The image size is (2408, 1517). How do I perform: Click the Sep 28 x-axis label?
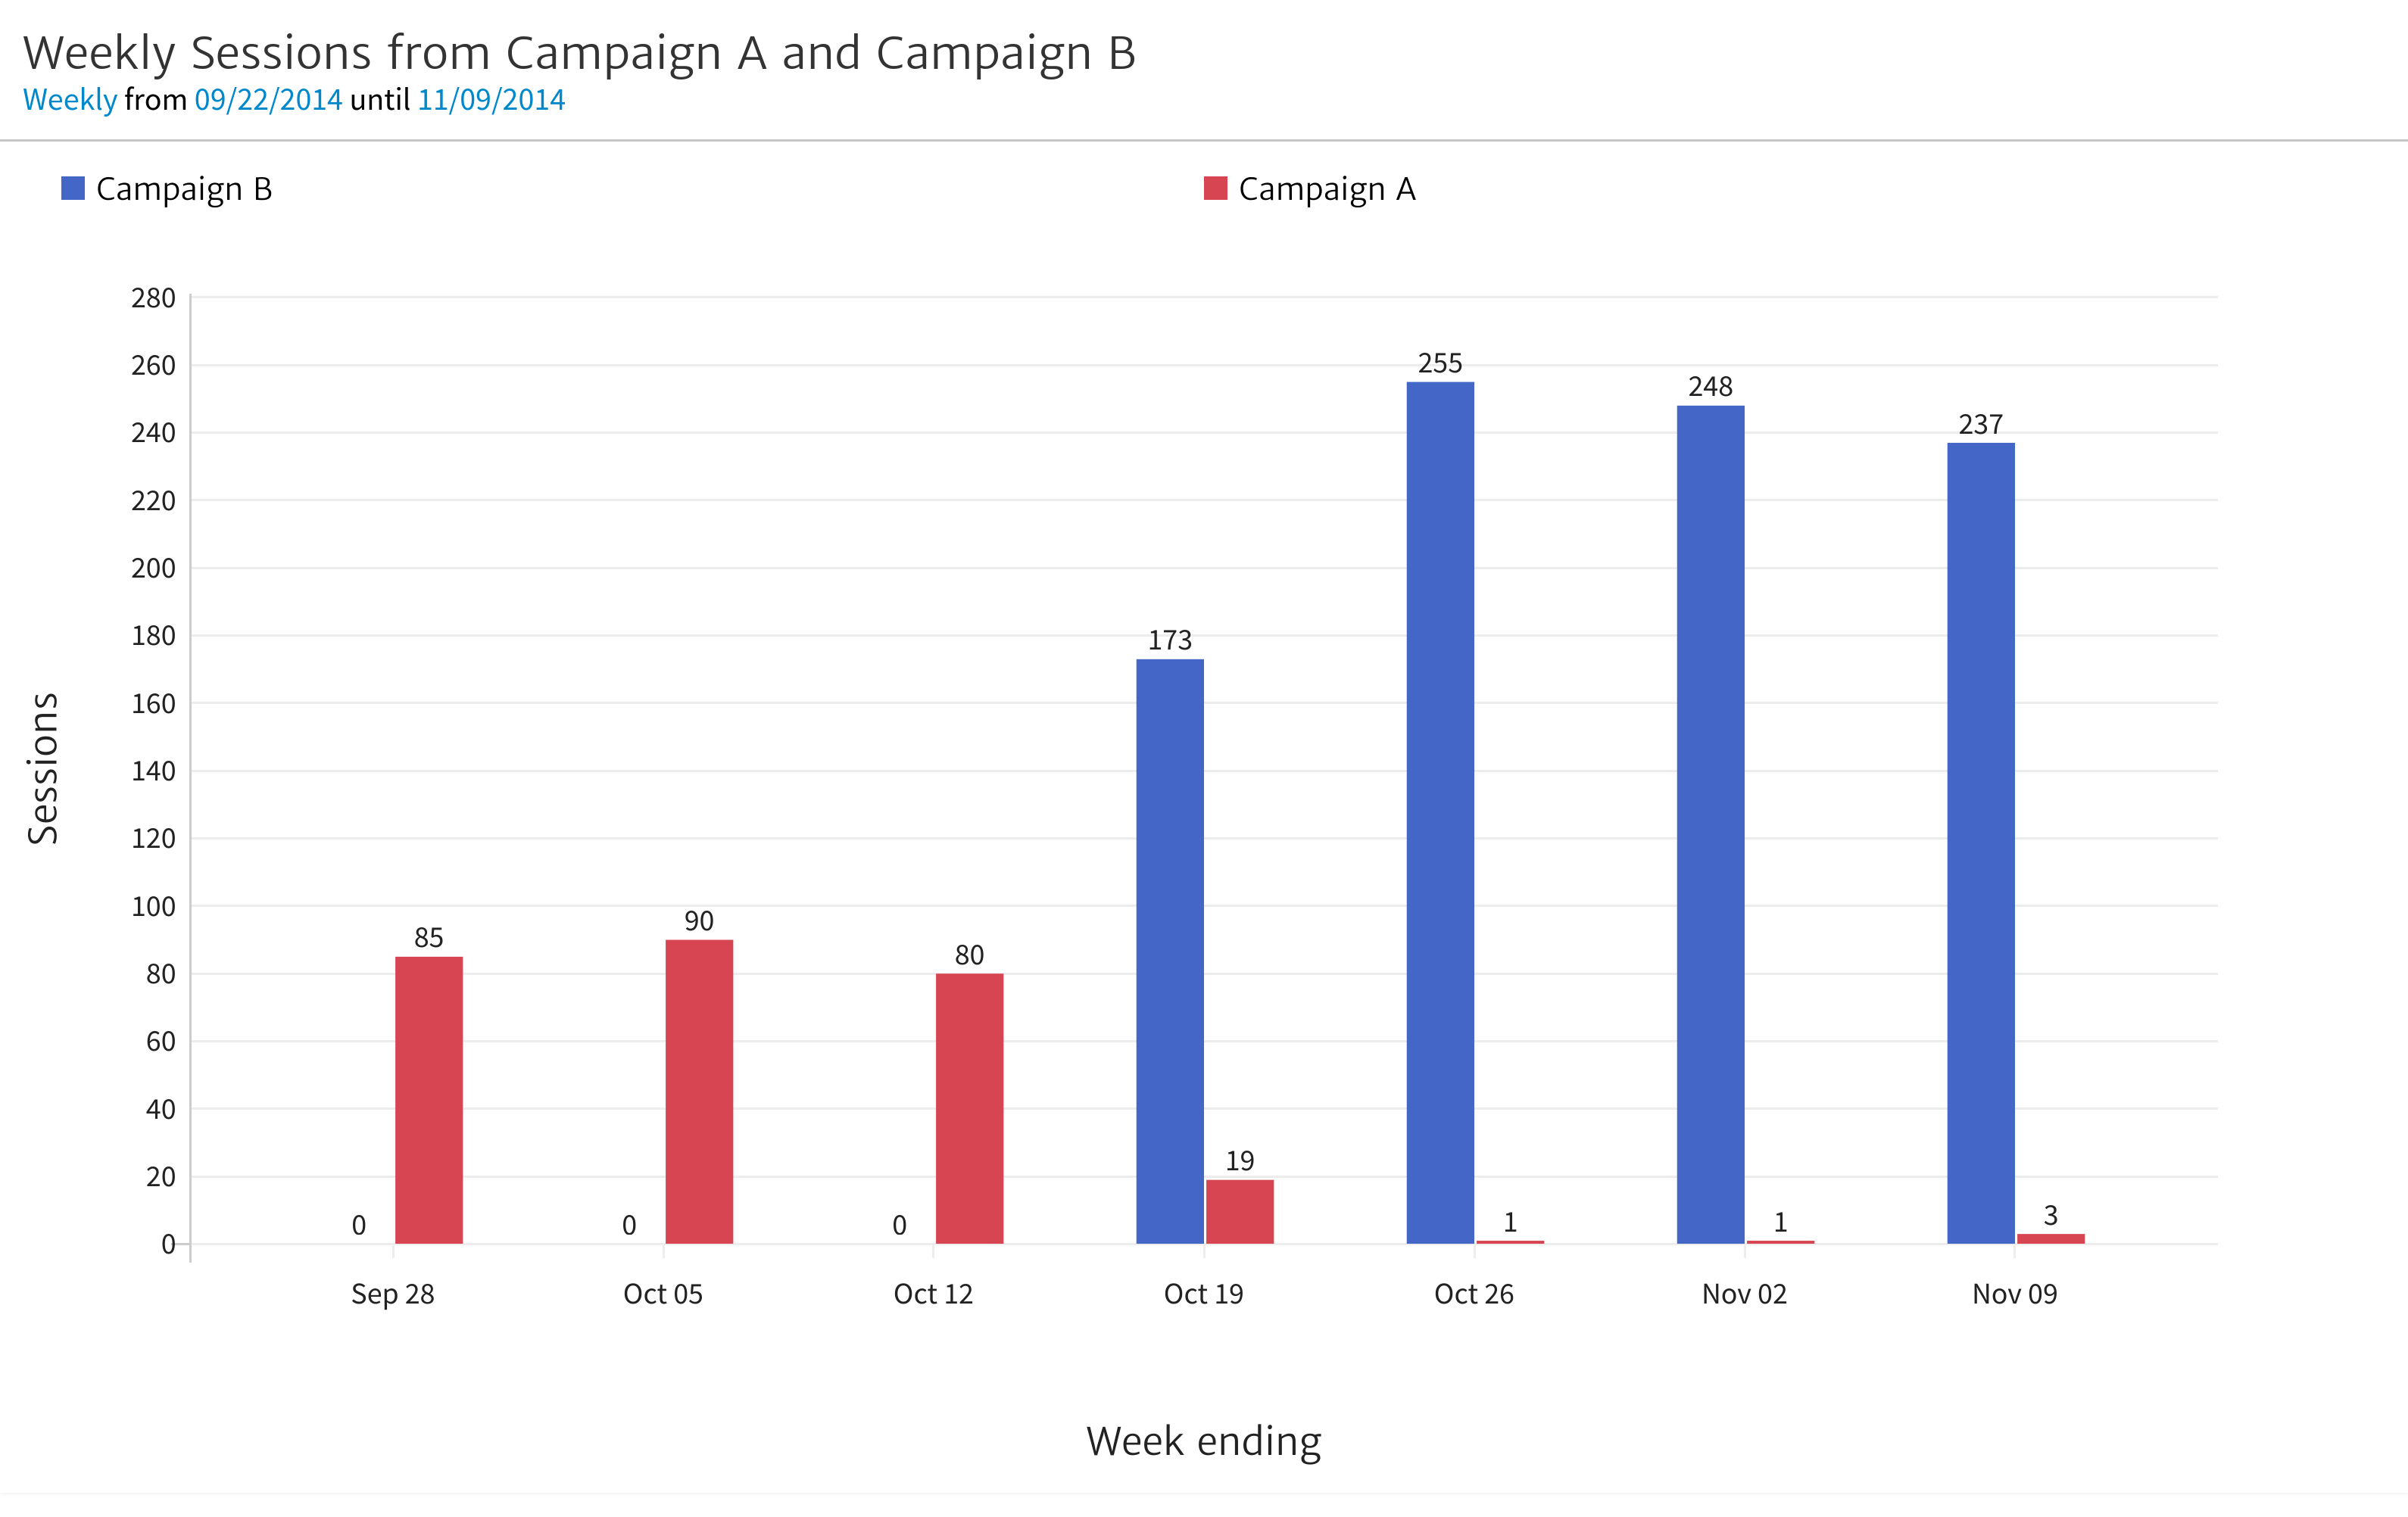[x=393, y=1294]
